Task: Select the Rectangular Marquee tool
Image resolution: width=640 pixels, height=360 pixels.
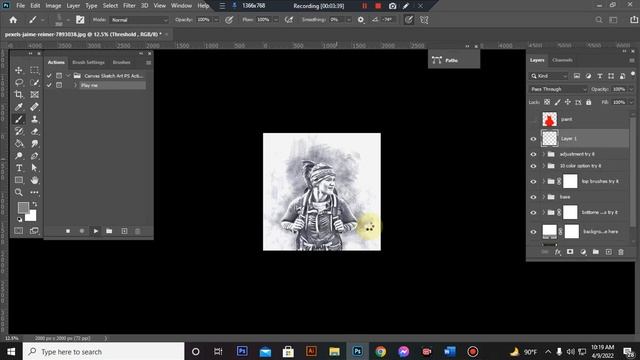Action: tap(34, 70)
